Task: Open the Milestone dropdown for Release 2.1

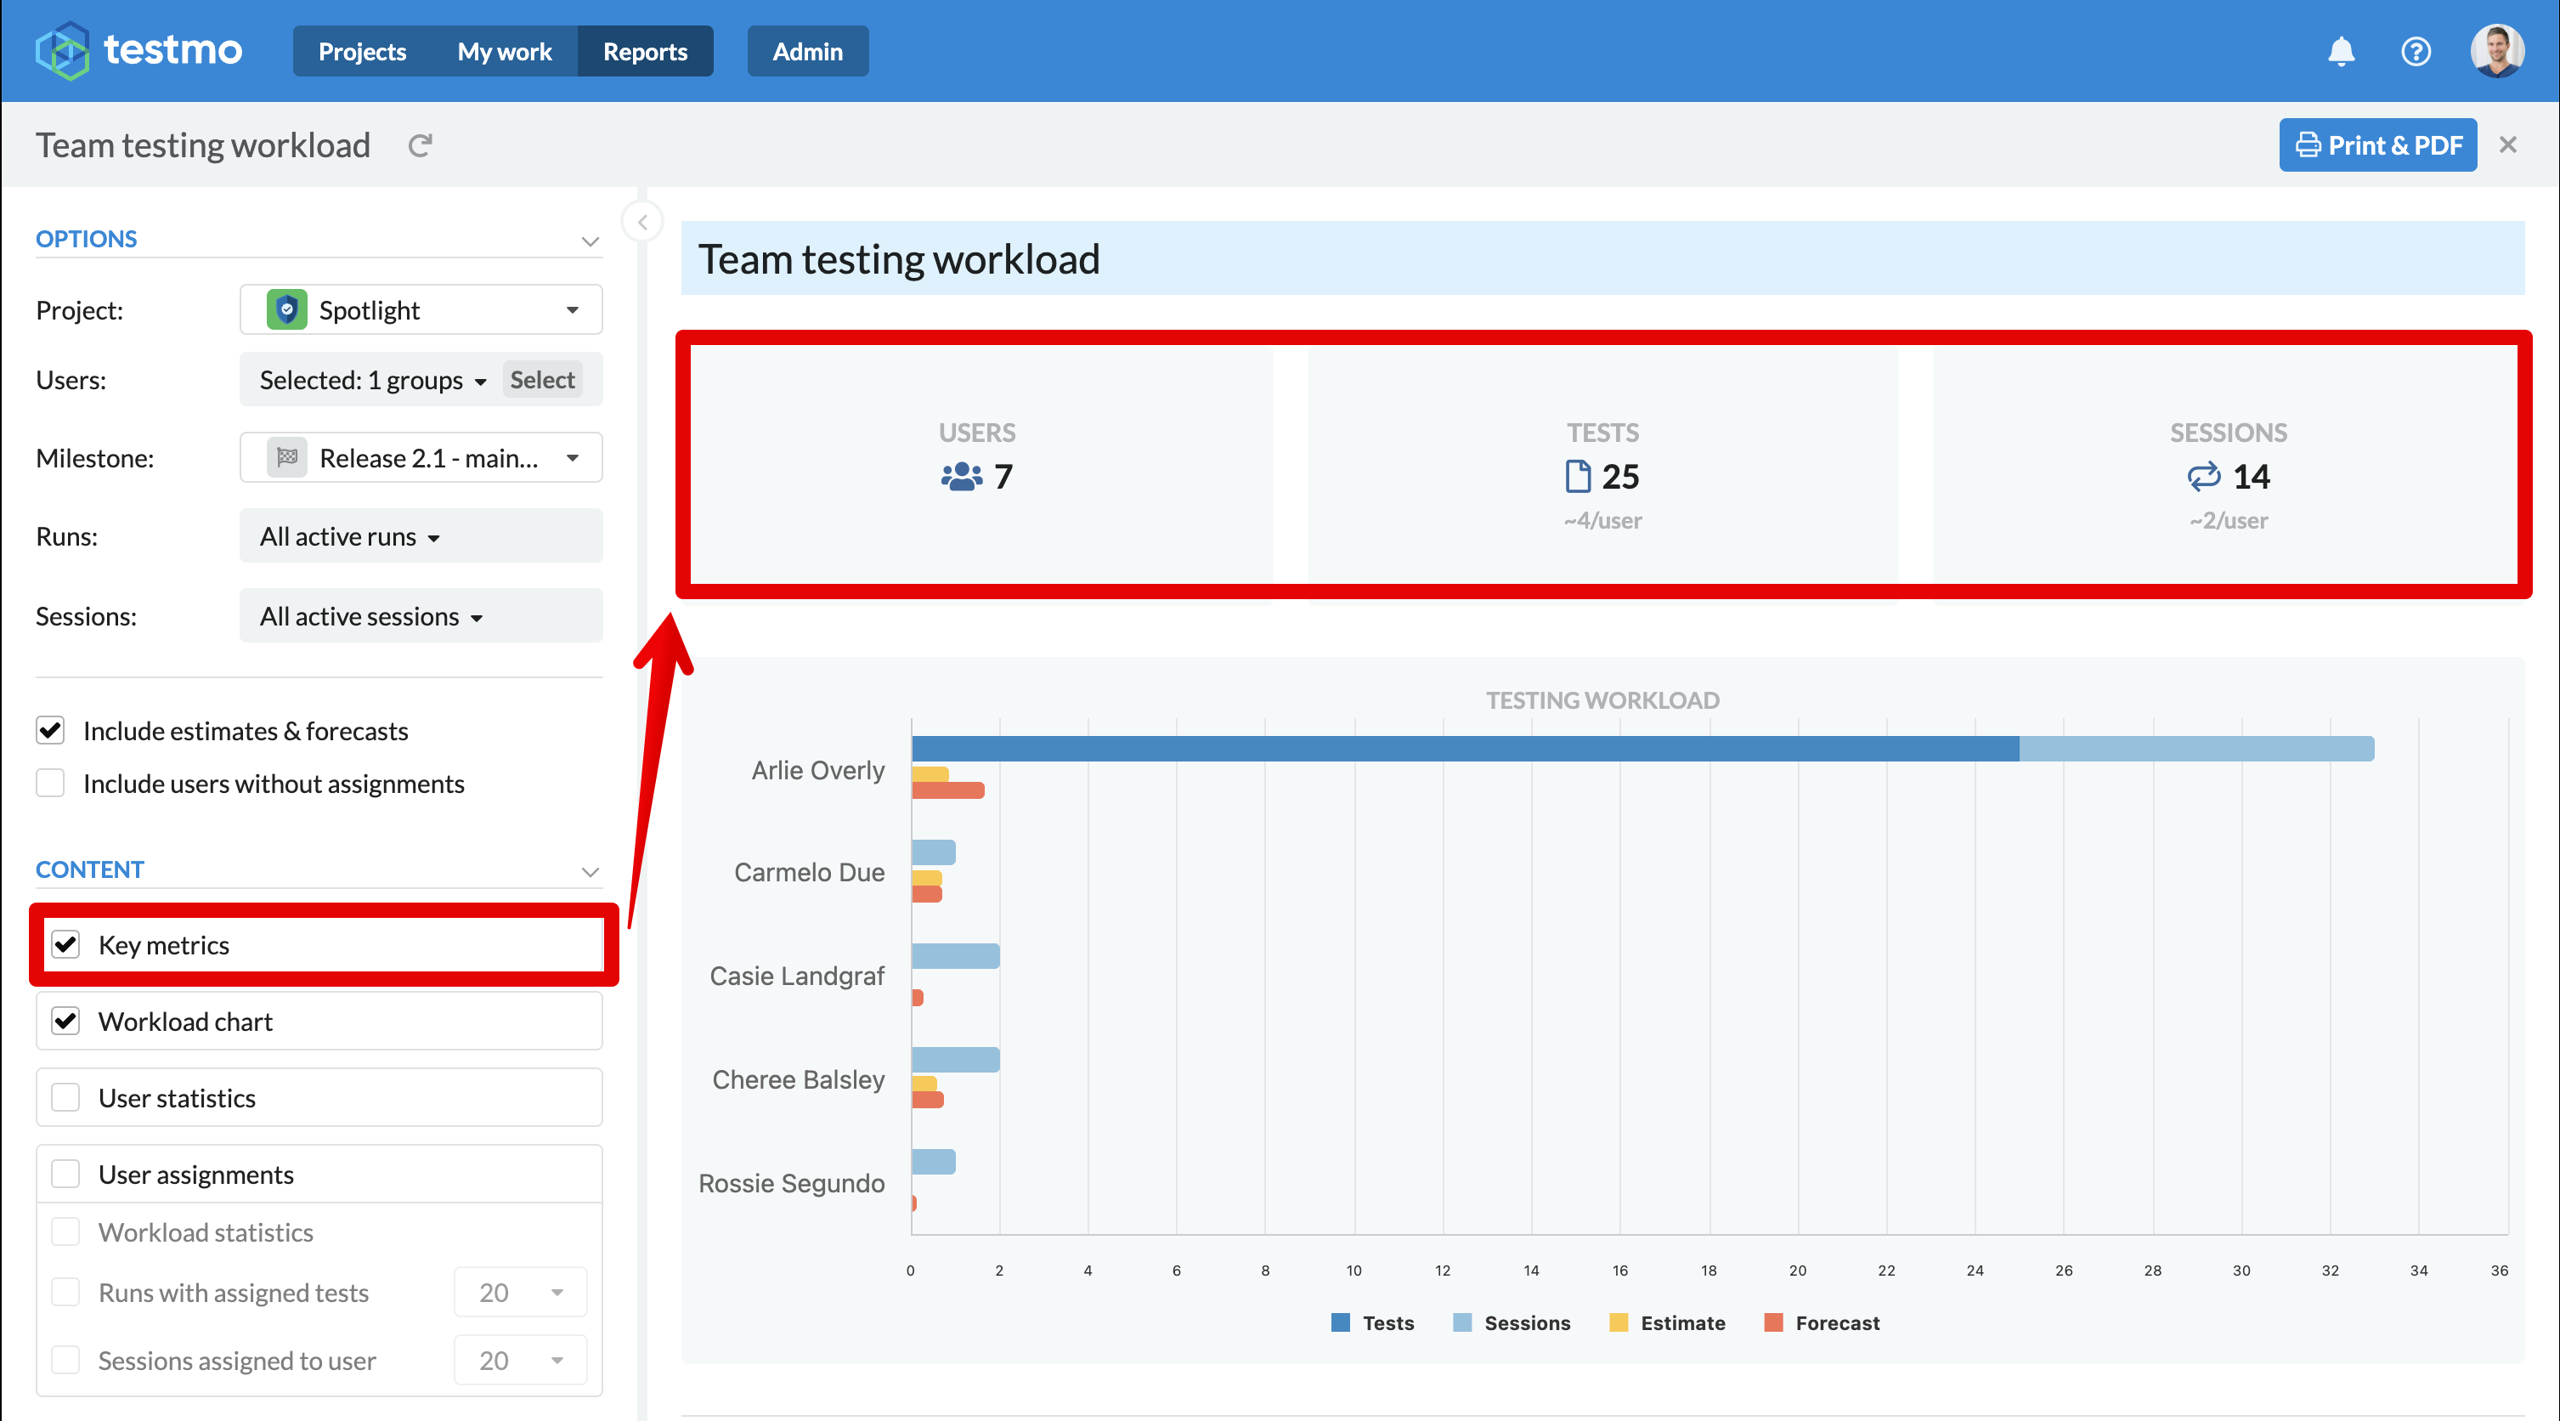Action: tap(421, 458)
